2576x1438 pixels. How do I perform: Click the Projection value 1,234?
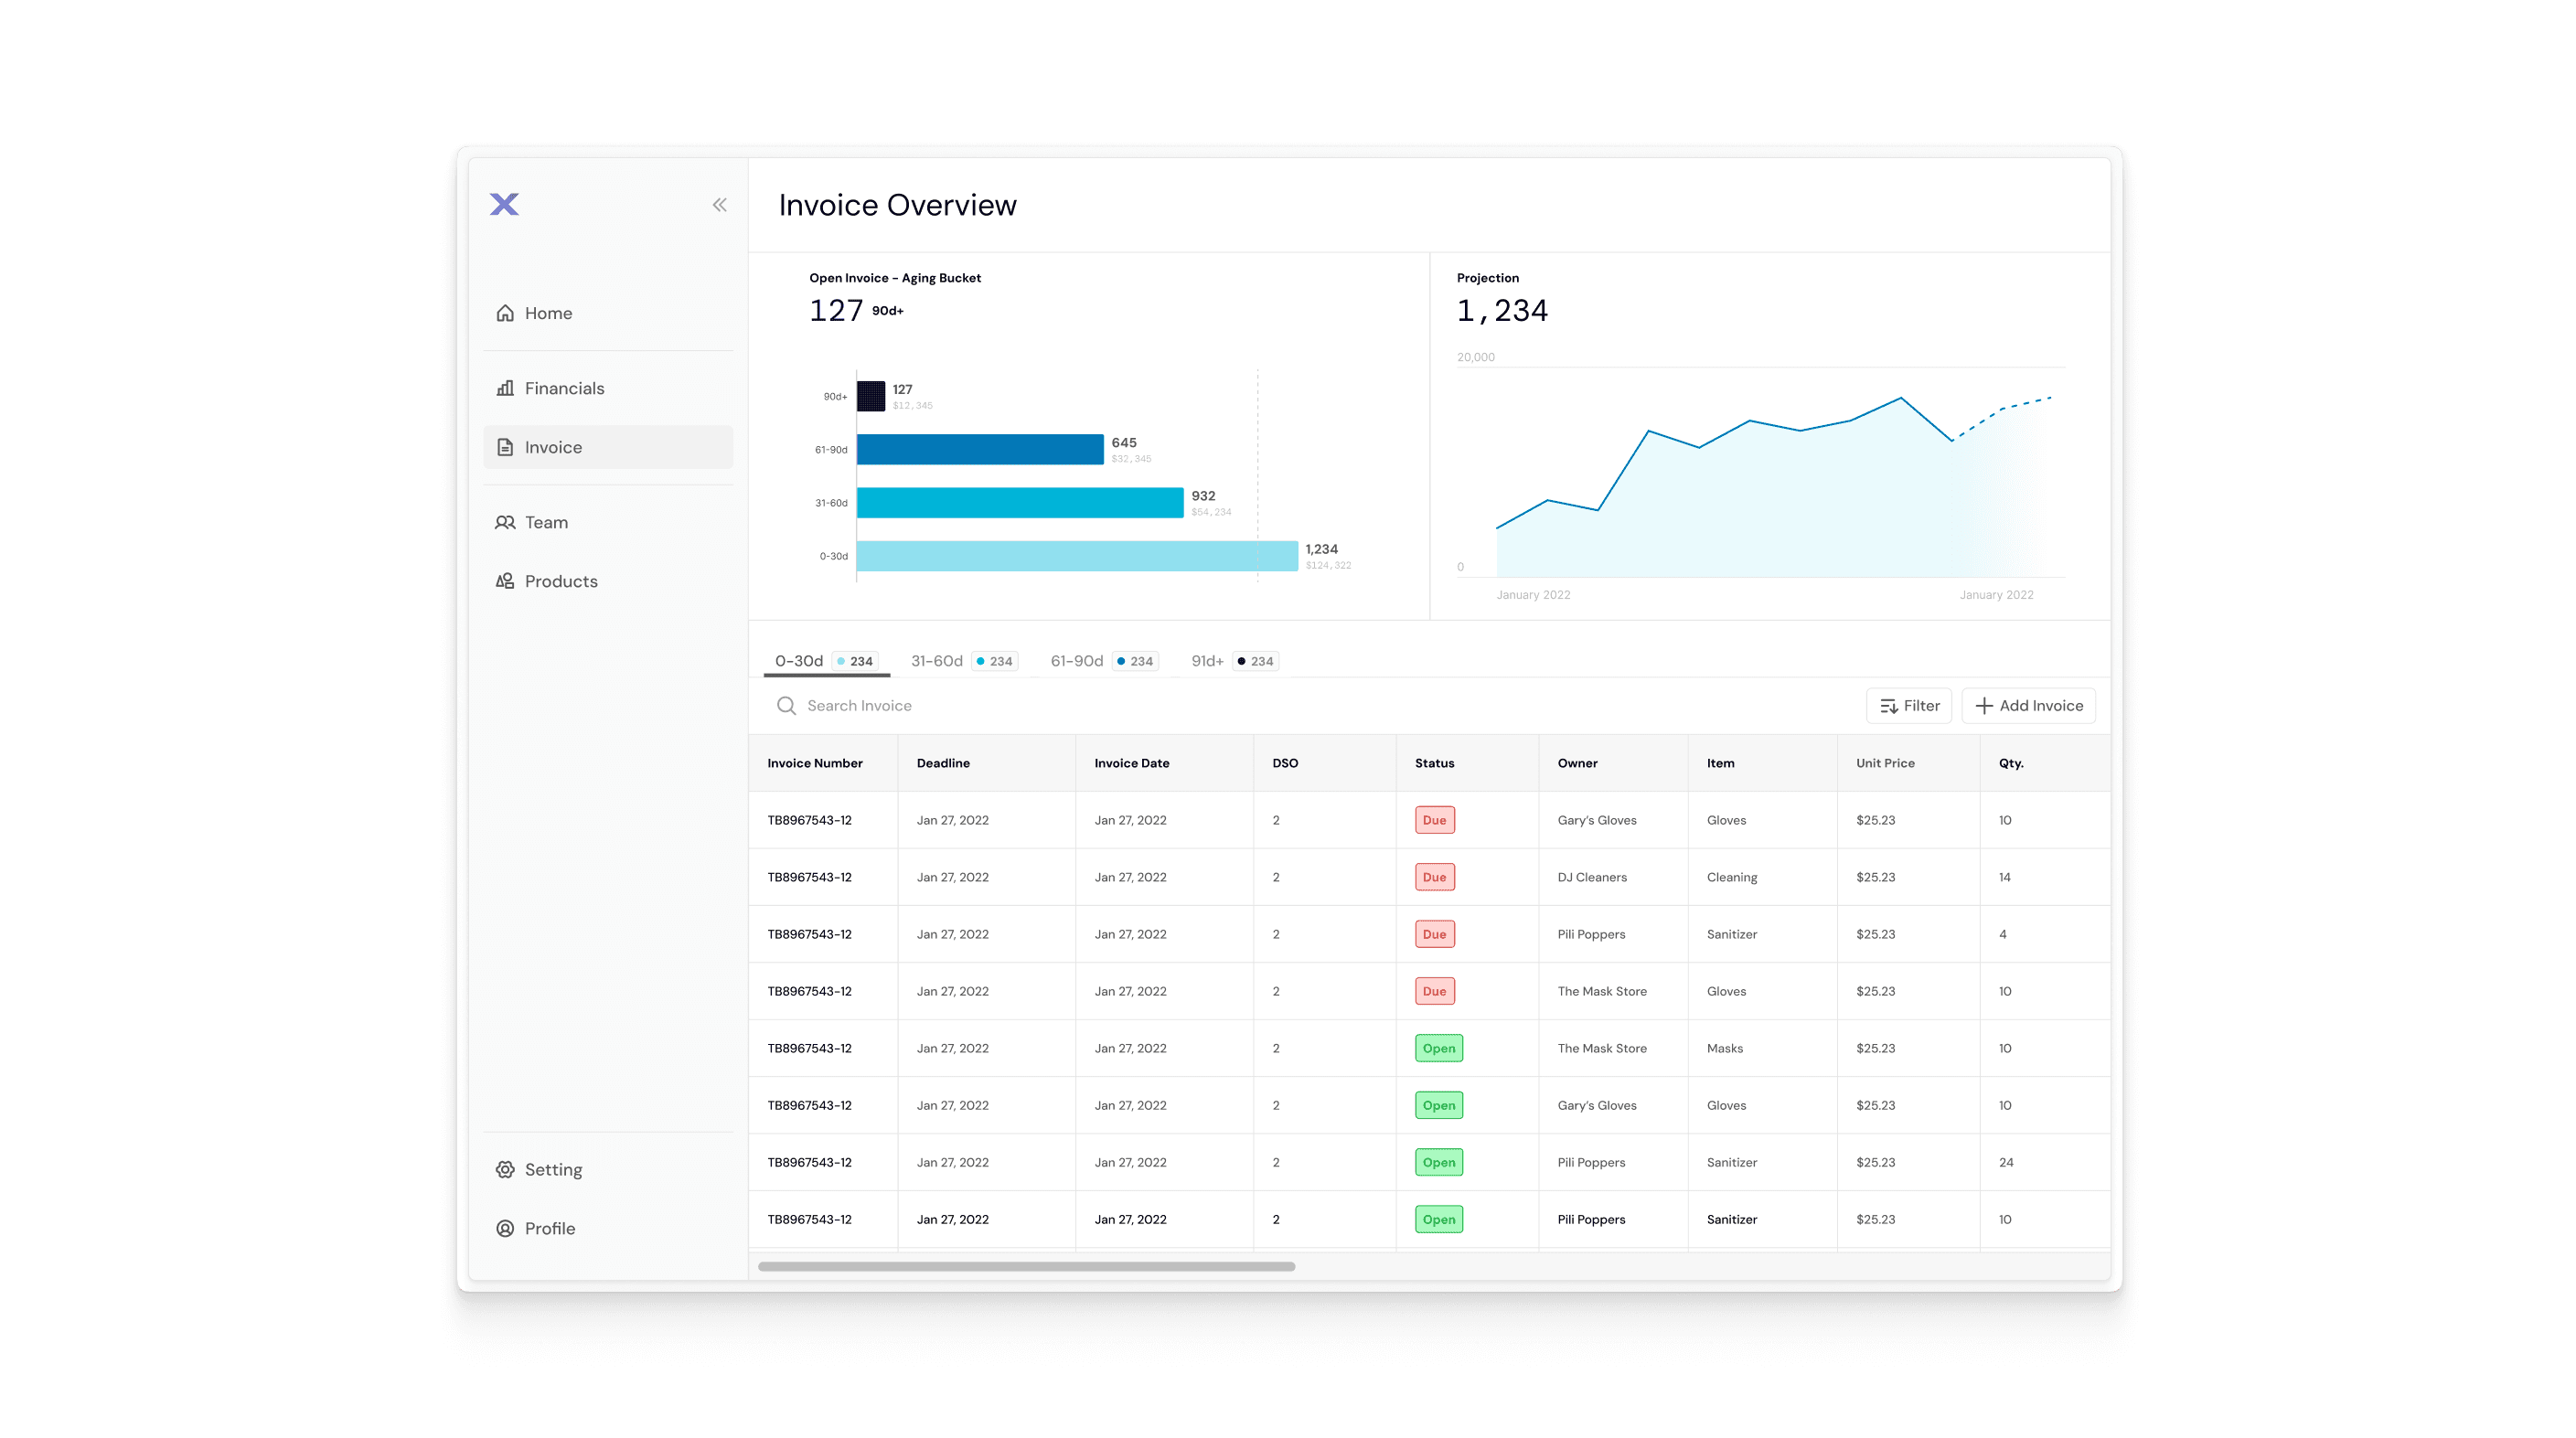(x=1502, y=311)
